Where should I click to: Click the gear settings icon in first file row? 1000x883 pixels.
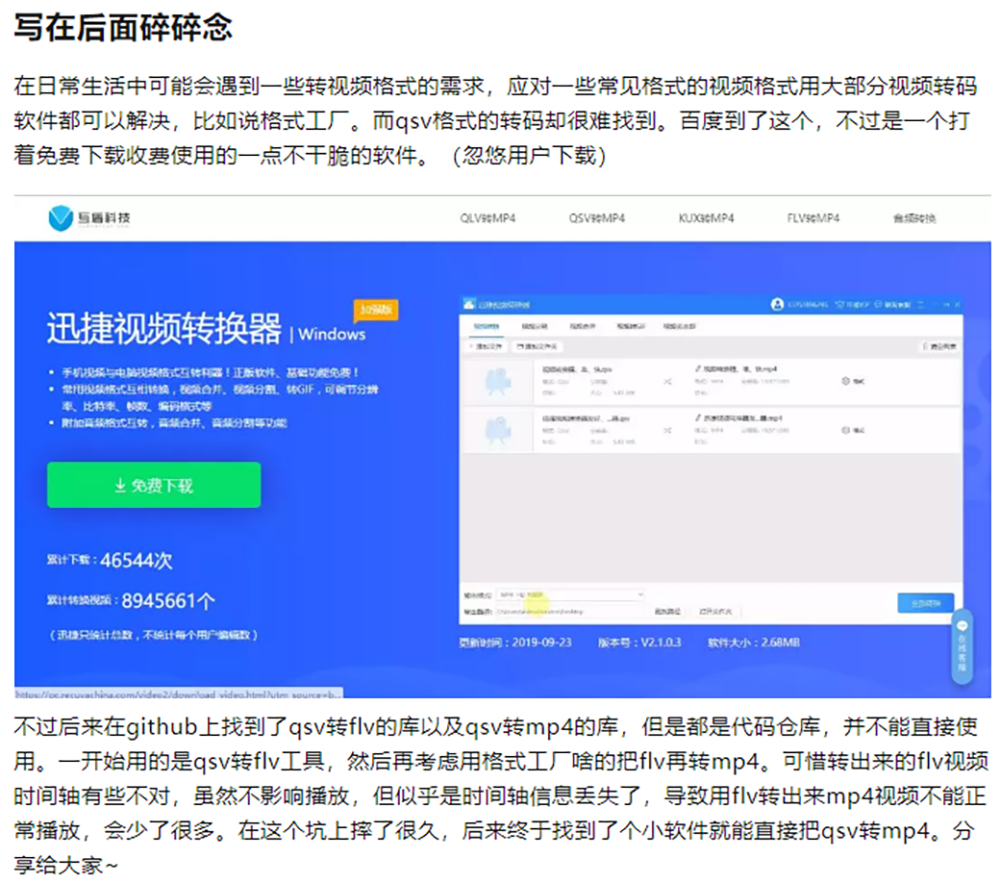(846, 381)
